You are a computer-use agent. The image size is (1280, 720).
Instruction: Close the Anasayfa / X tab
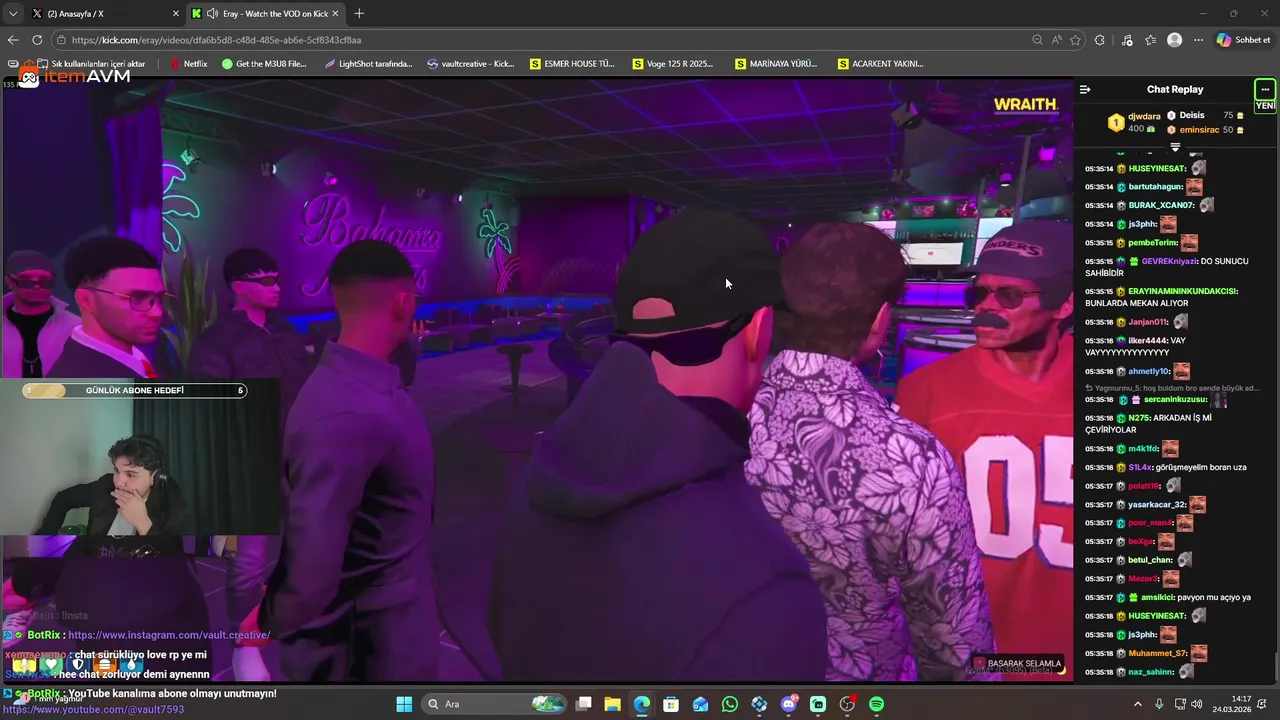pos(176,13)
